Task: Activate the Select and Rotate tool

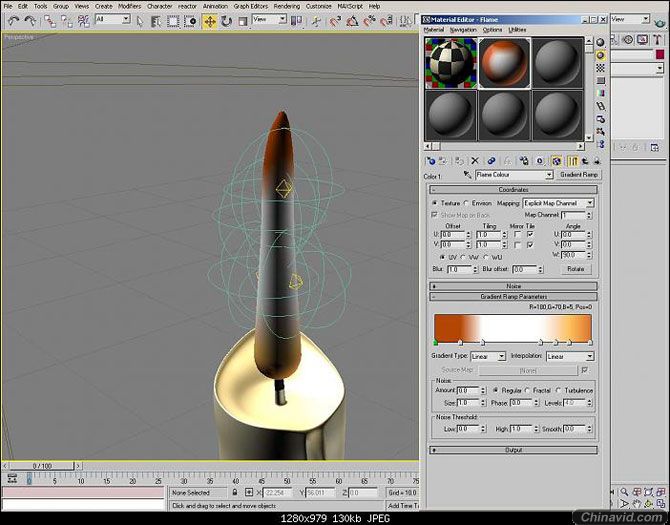Action: coord(226,21)
